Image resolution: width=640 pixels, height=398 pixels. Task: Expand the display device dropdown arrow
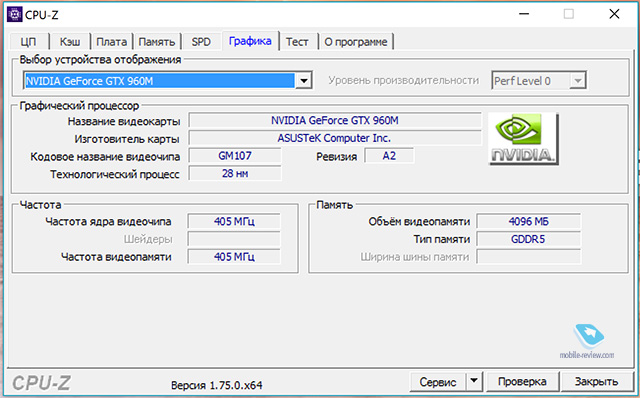pyautogui.click(x=303, y=80)
